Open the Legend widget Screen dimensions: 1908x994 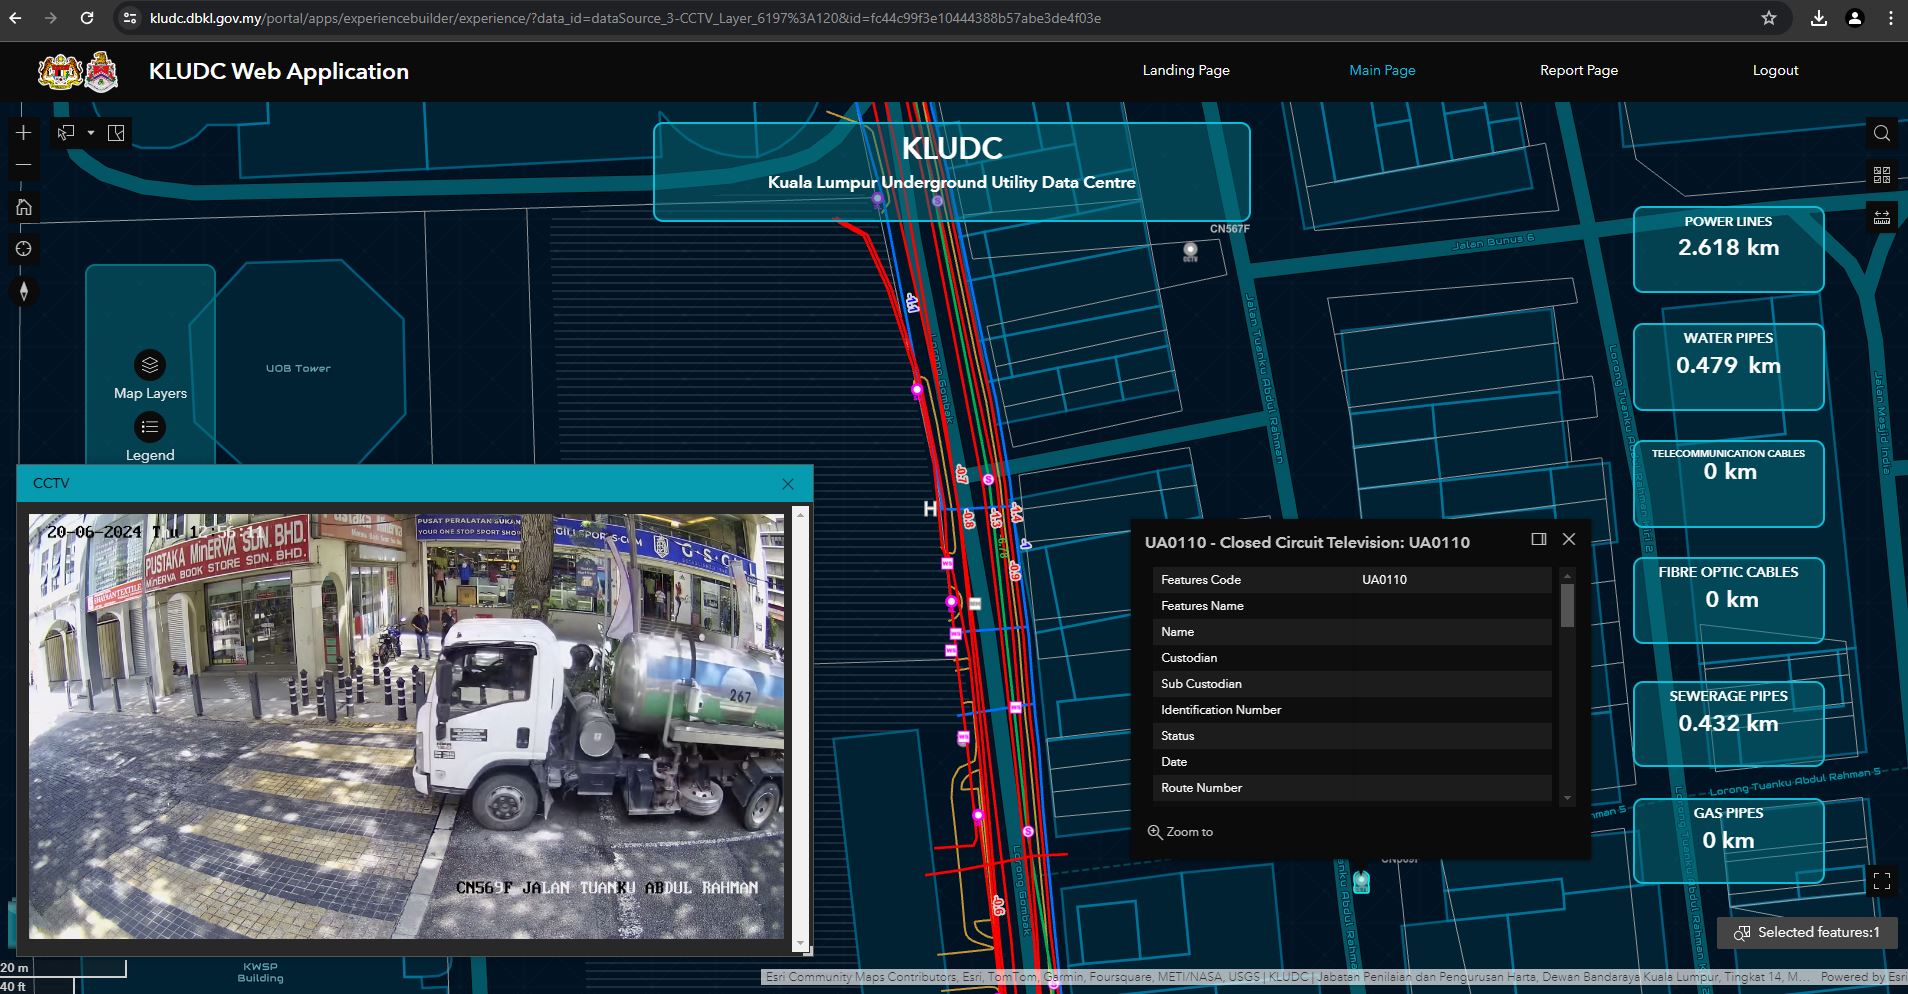pos(150,428)
